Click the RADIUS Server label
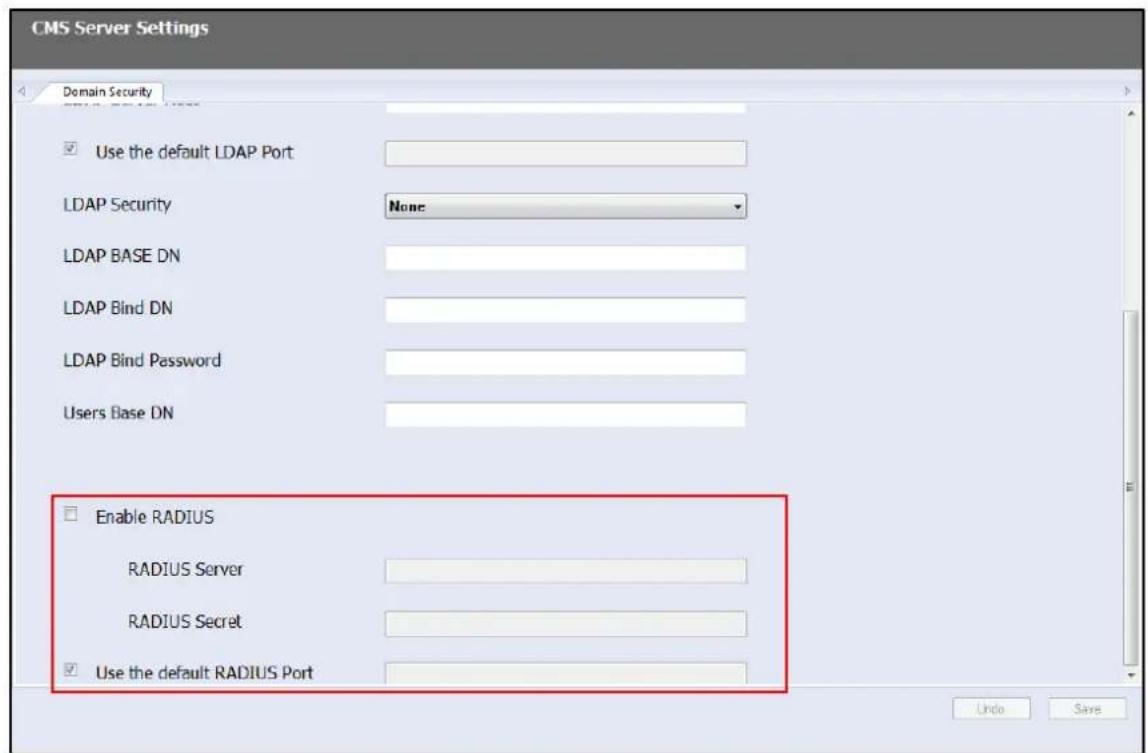 [185, 569]
